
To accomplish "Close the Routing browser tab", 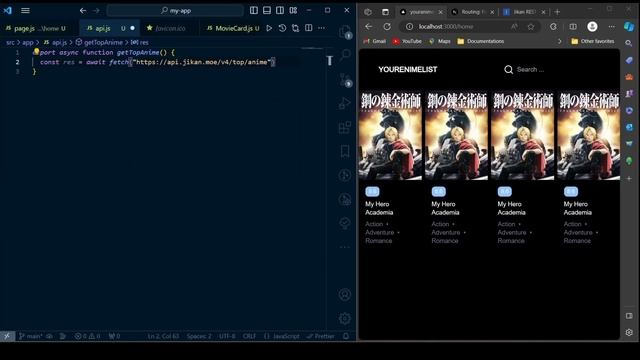I will (x=492, y=12).
